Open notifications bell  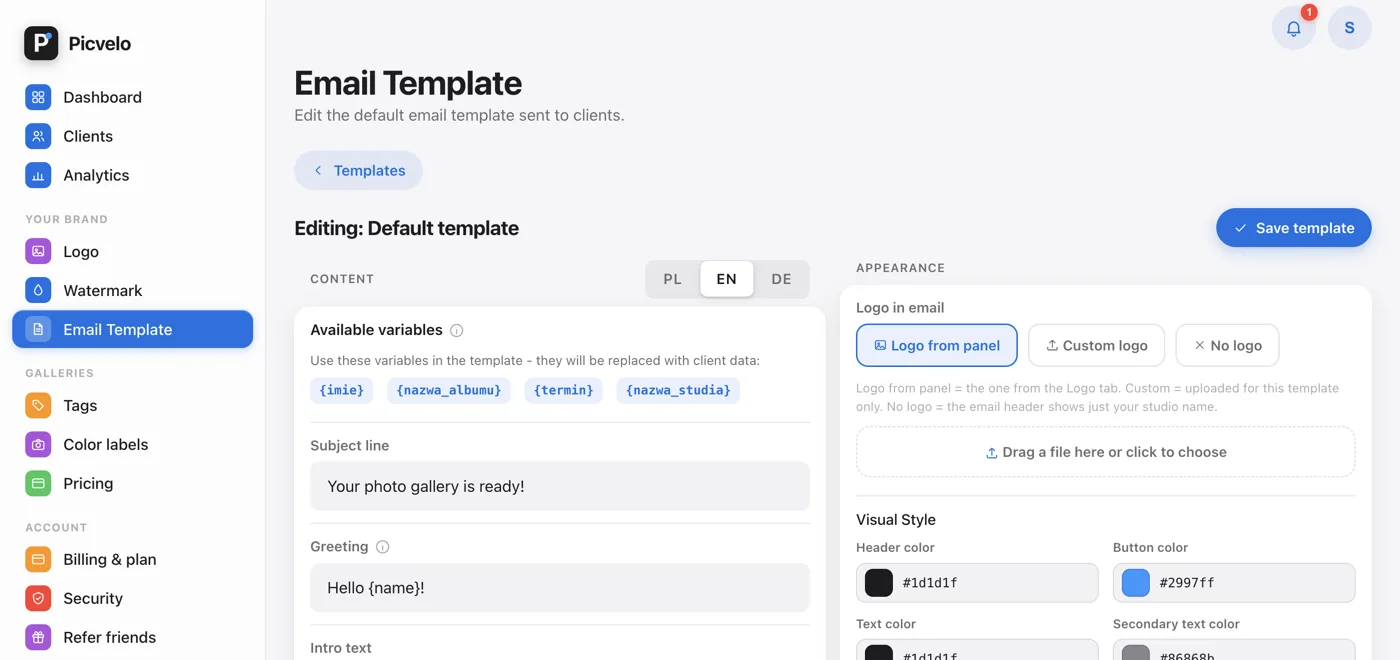point(1293,28)
